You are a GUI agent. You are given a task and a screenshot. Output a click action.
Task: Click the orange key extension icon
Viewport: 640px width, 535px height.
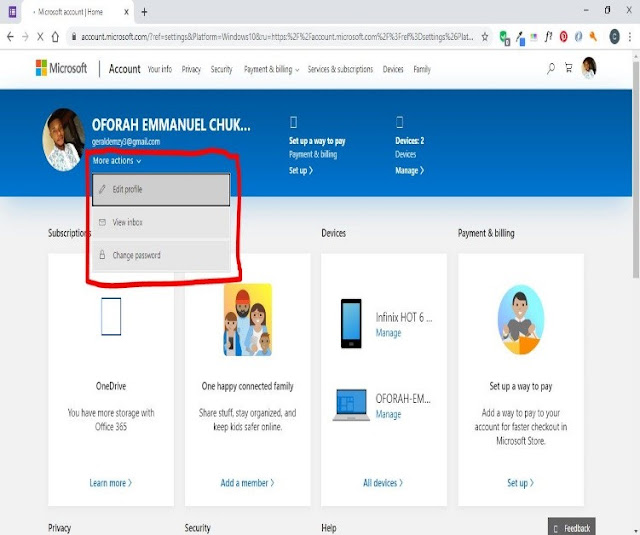pos(593,37)
